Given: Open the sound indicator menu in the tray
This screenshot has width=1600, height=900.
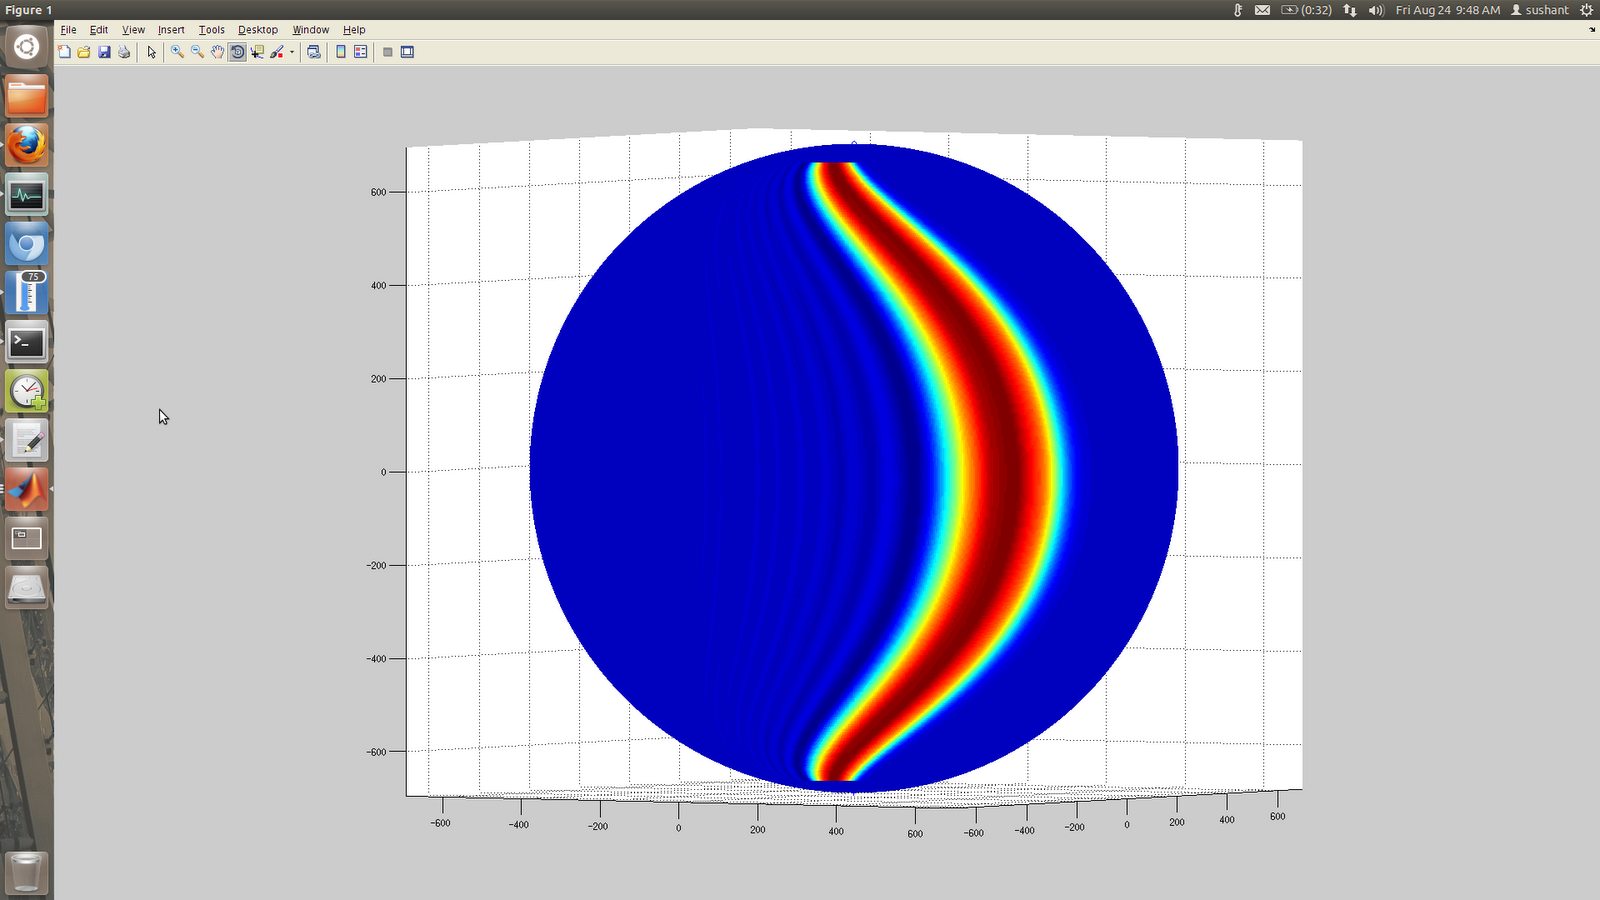Looking at the screenshot, I should [1375, 10].
